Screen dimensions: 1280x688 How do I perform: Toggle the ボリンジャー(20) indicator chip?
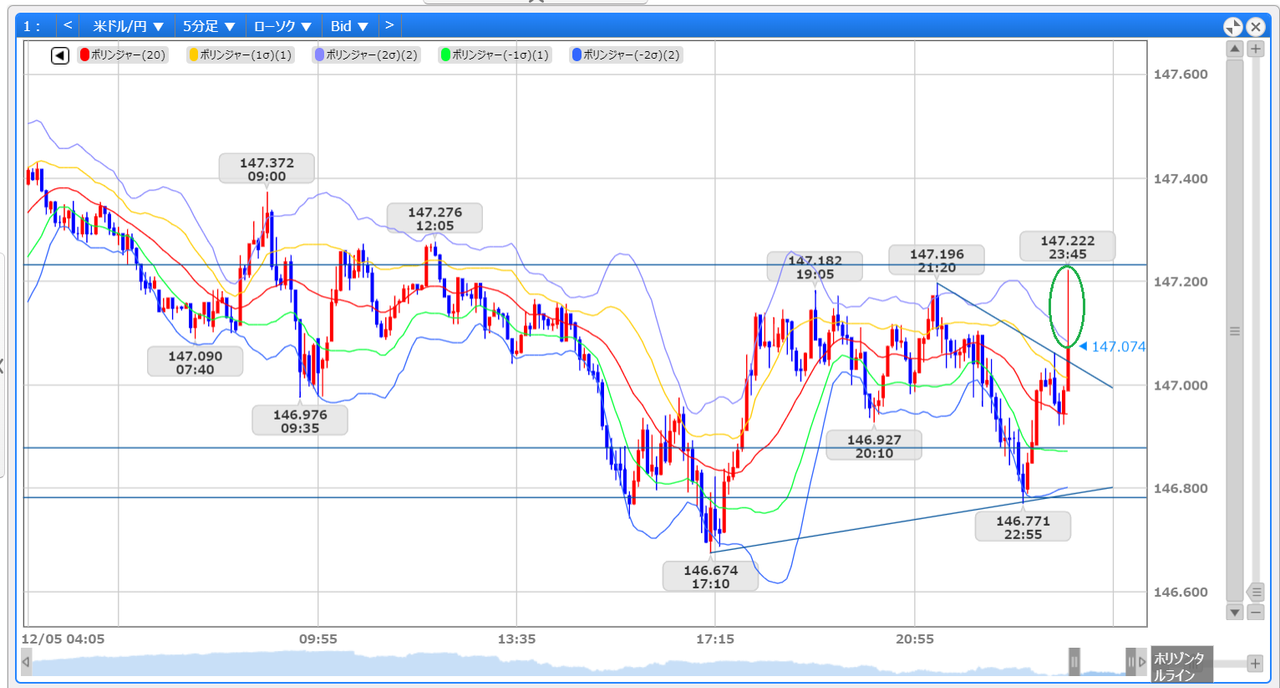pos(122,56)
